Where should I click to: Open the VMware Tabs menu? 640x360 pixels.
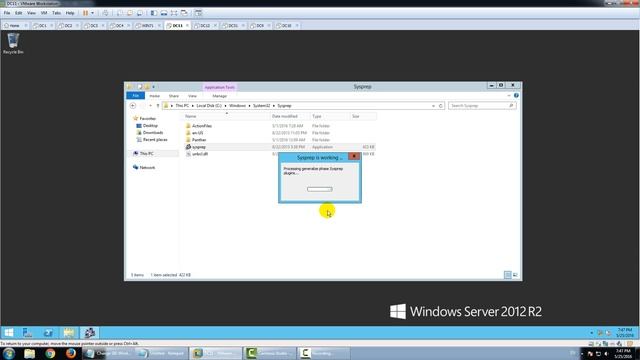point(56,13)
